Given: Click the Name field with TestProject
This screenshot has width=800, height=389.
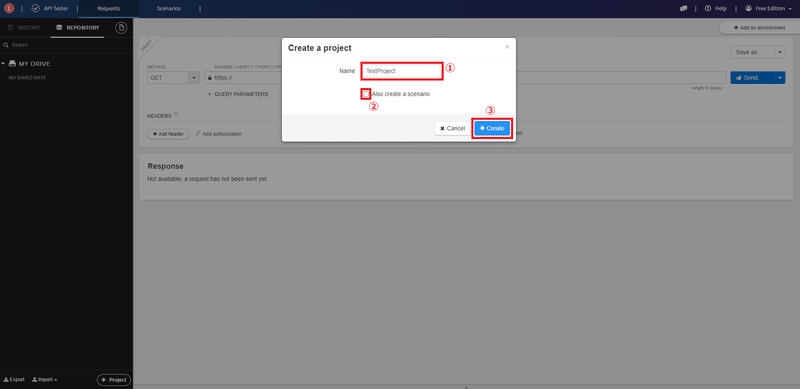Looking at the screenshot, I should pos(402,71).
